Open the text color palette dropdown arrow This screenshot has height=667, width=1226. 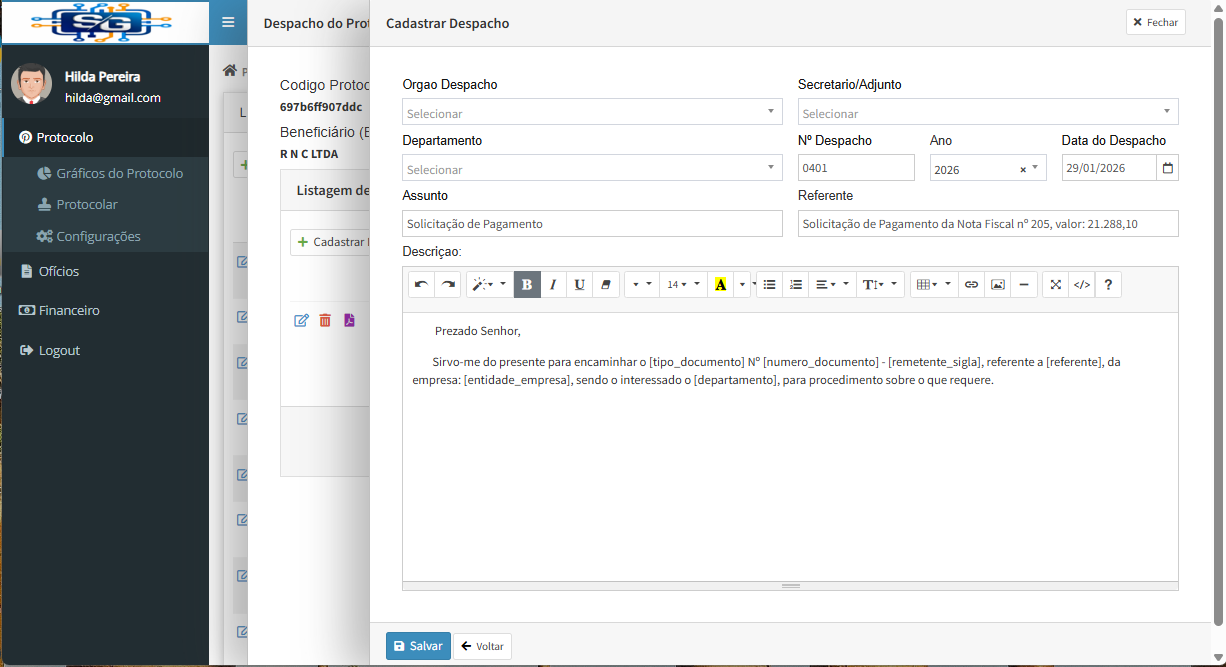click(x=742, y=284)
